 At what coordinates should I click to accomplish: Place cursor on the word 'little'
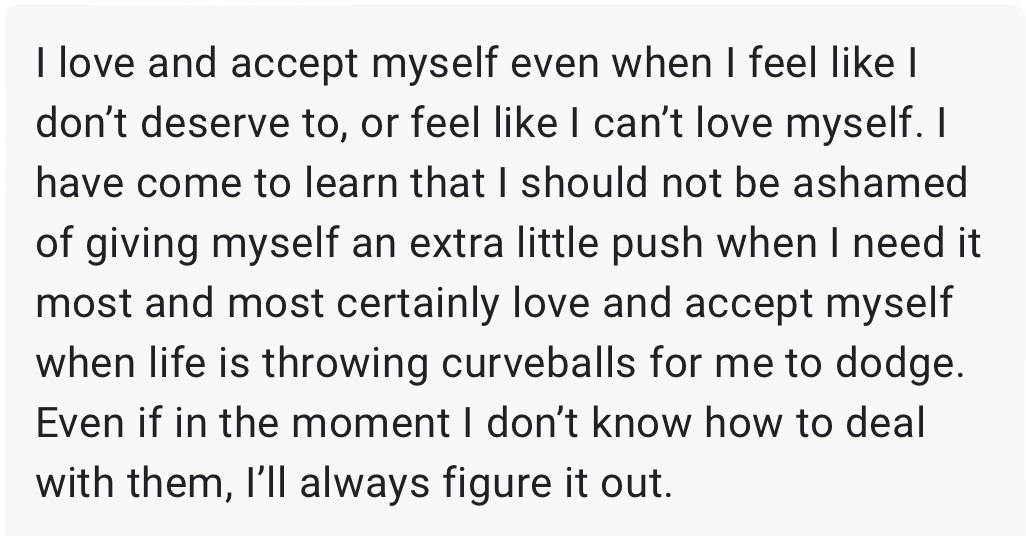(x=558, y=243)
